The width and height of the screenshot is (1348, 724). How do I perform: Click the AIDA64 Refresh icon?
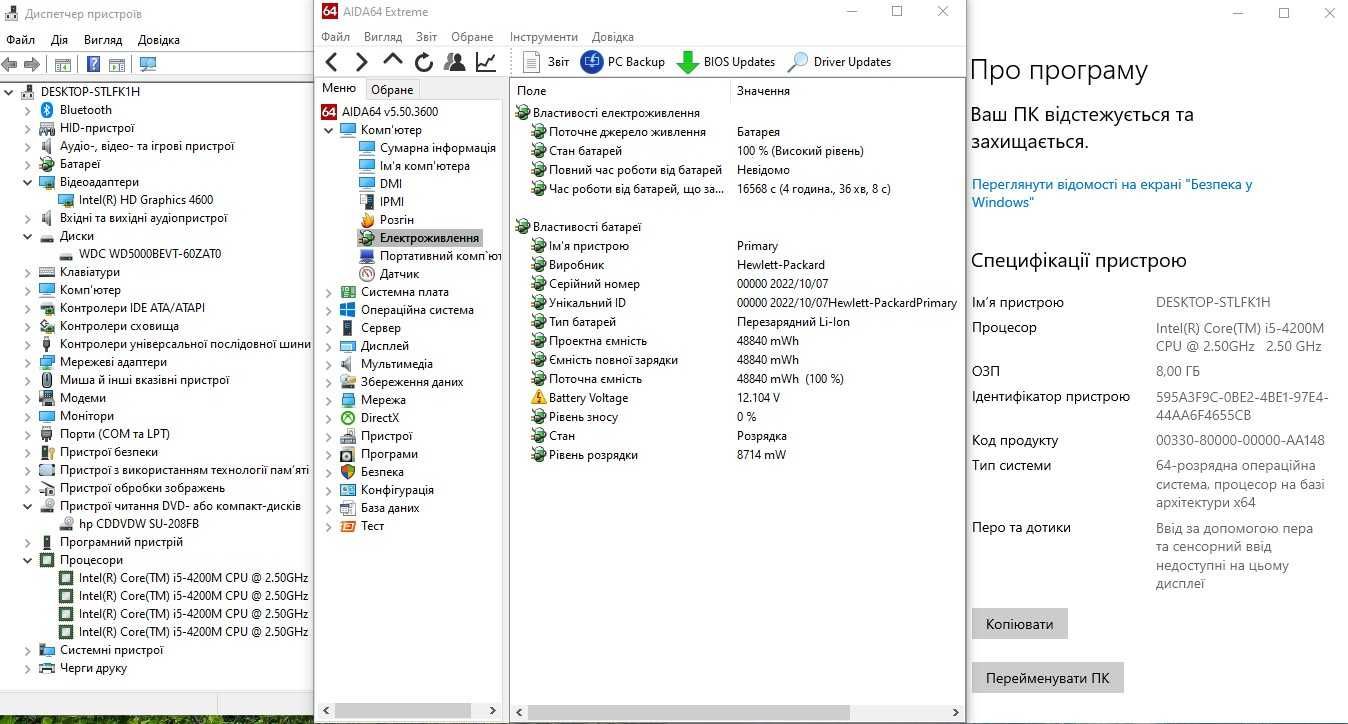pos(424,62)
